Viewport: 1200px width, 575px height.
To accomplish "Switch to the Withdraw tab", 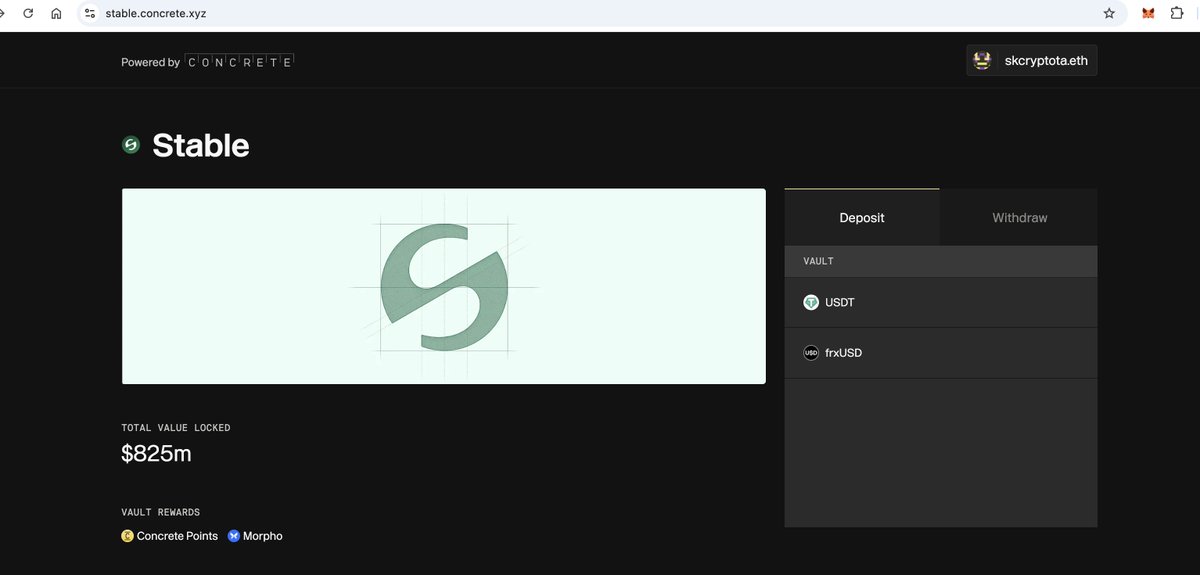I will point(1019,217).
